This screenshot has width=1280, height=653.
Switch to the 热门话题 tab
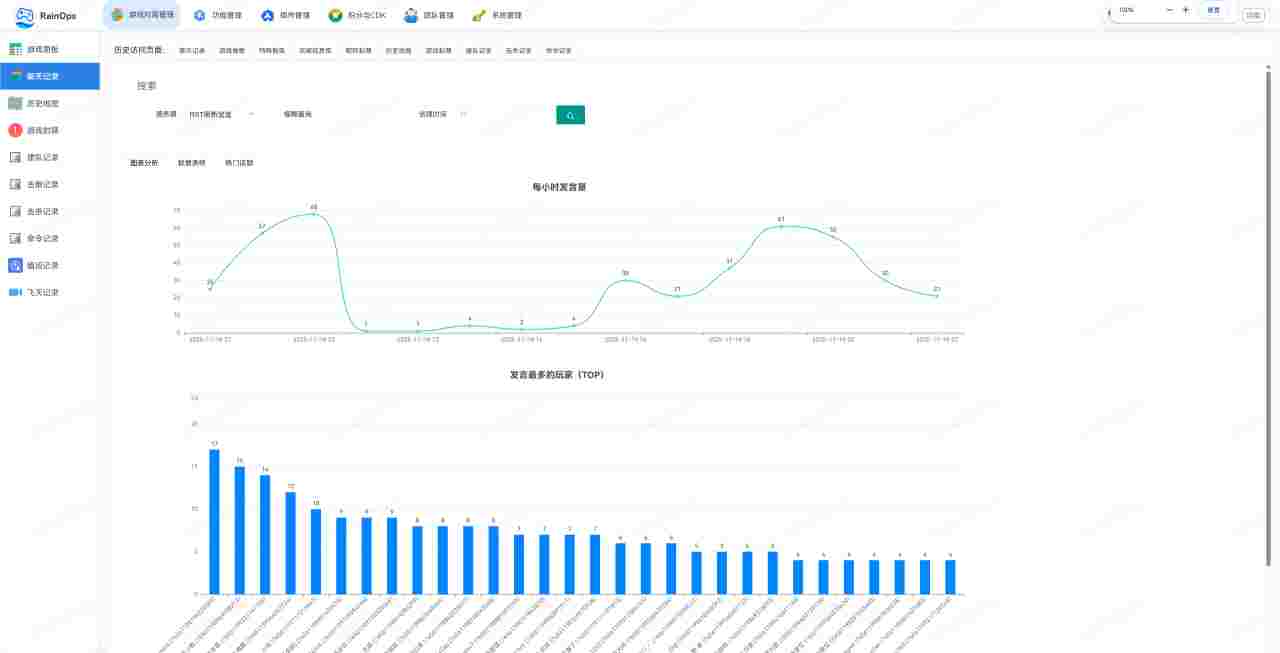239,162
